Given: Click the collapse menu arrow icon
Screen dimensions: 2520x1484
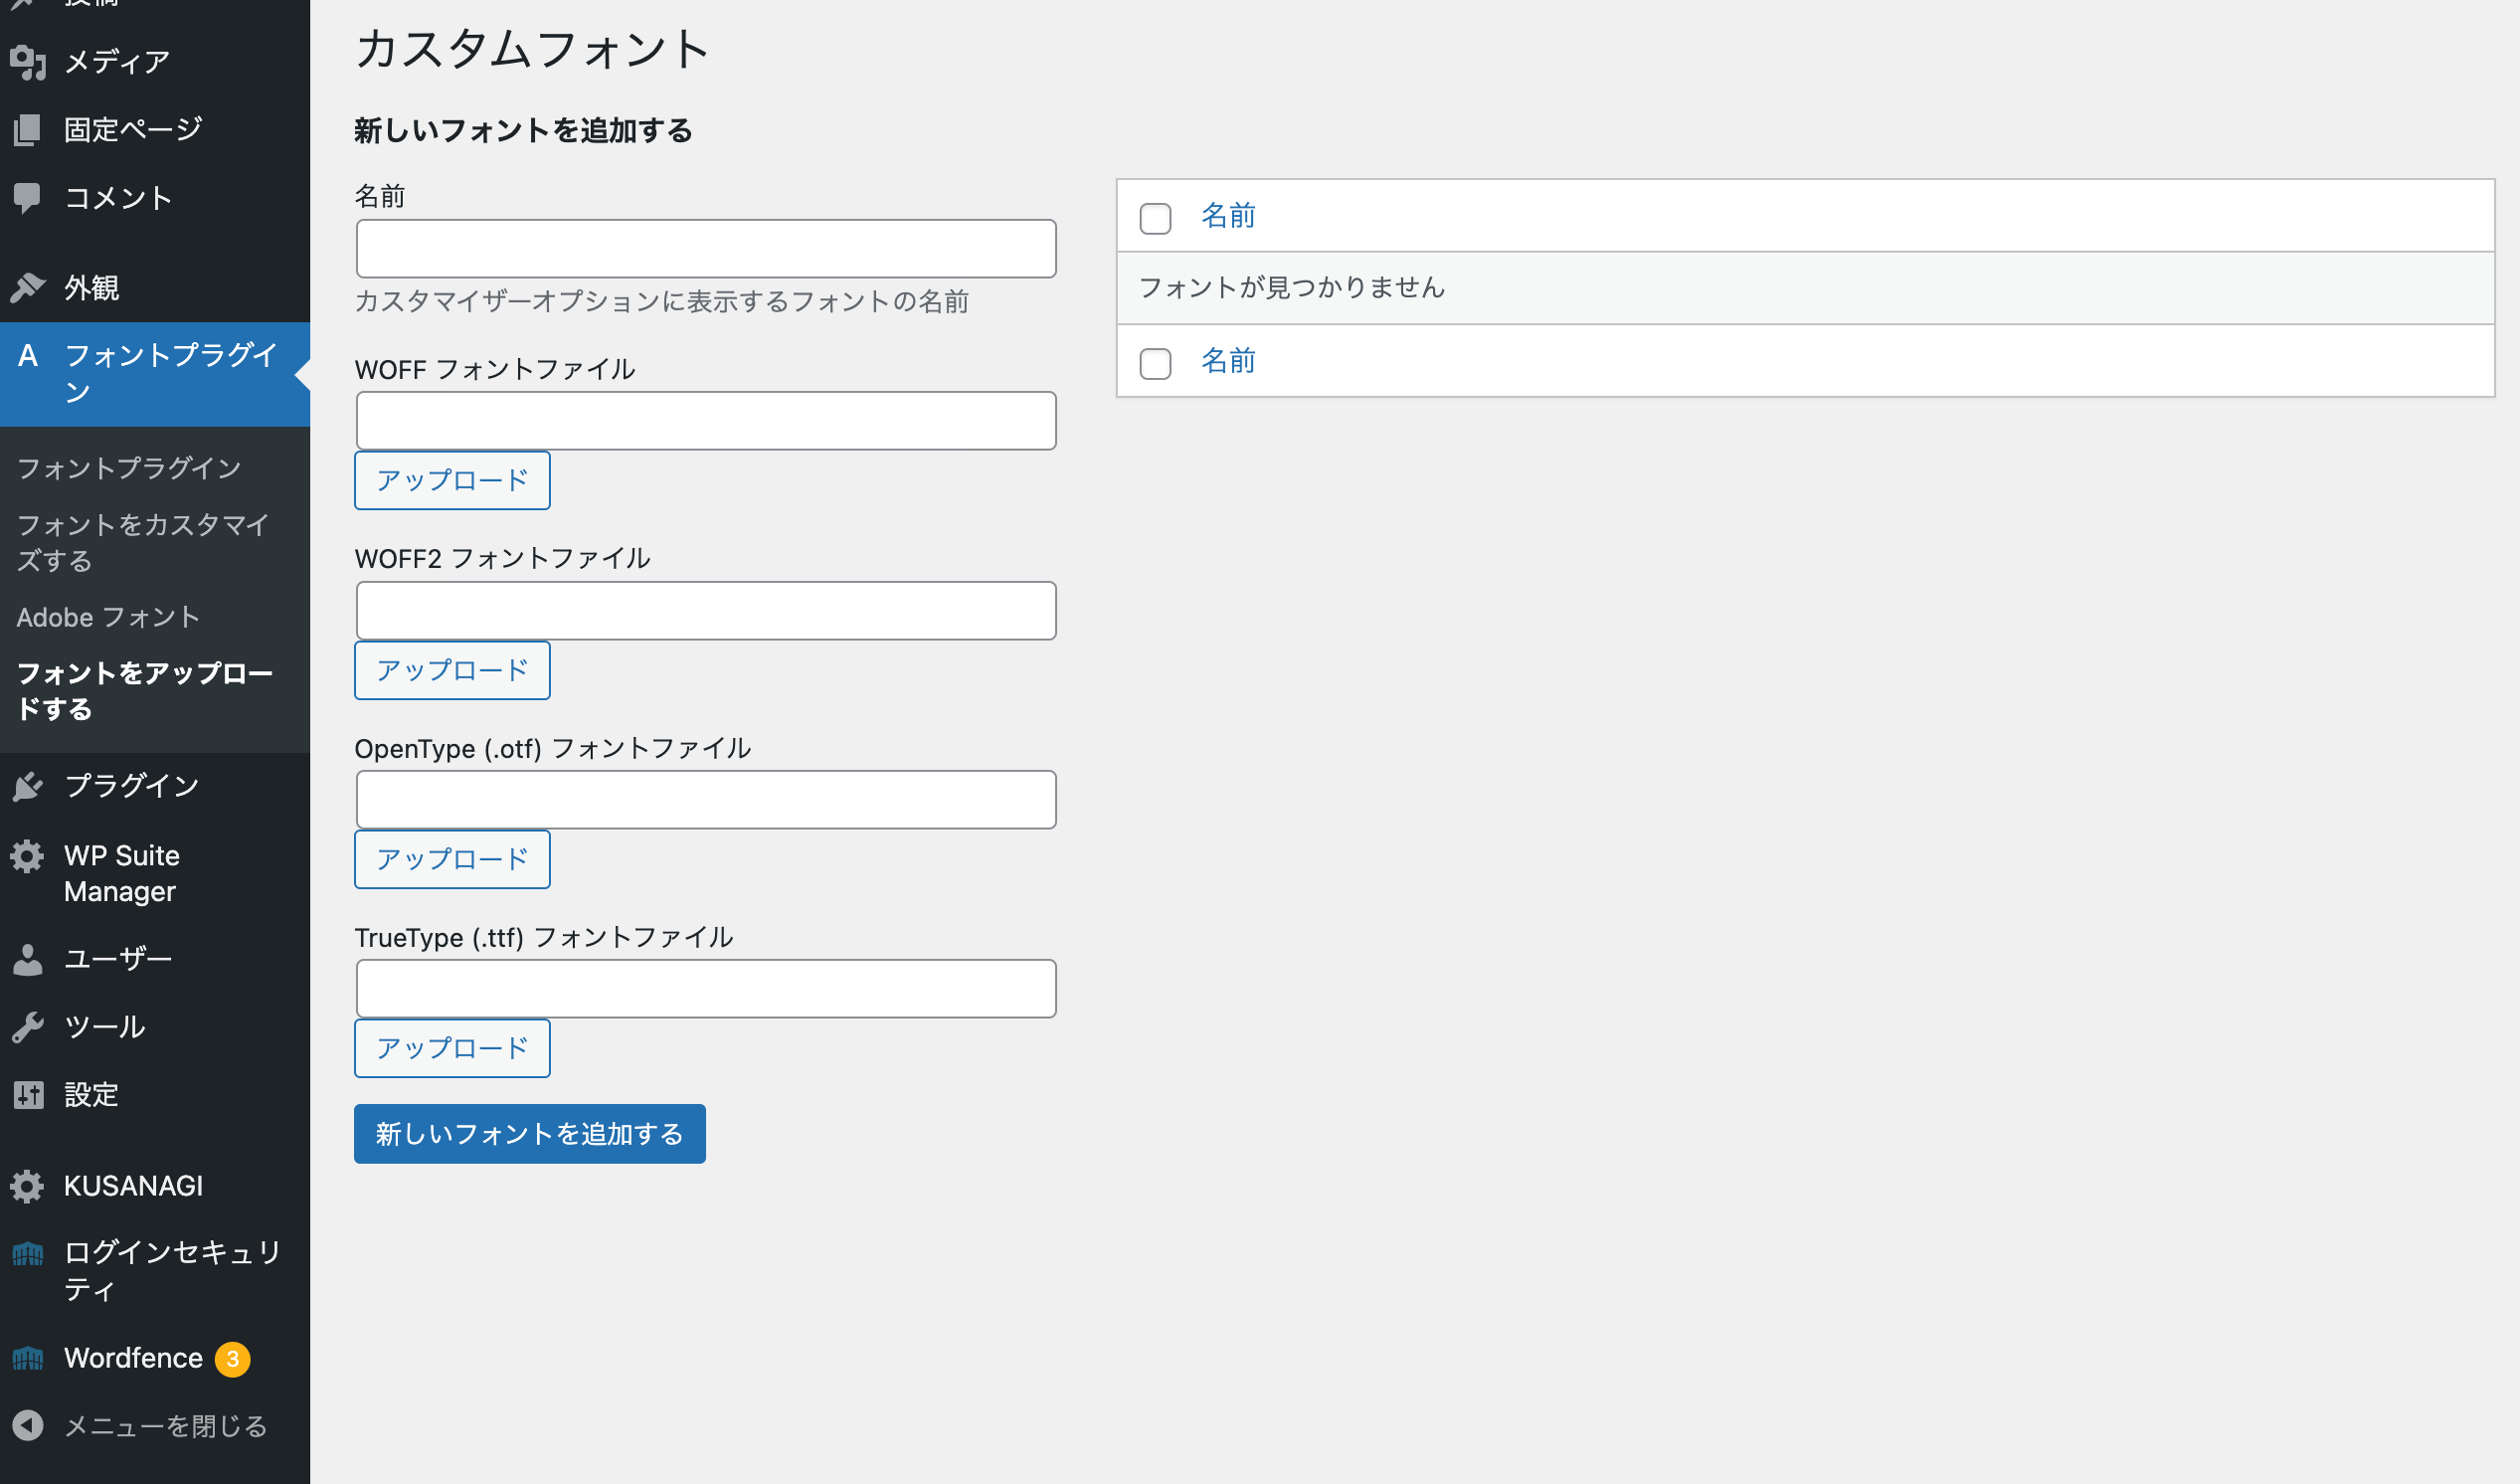Looking at the screenshot, I should 28,1426.
